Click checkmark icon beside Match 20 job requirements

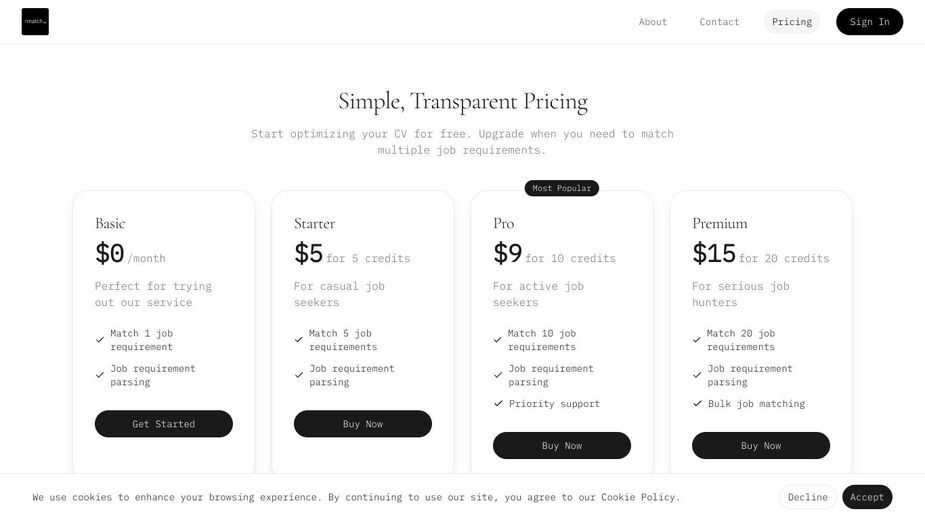(697, 340)
